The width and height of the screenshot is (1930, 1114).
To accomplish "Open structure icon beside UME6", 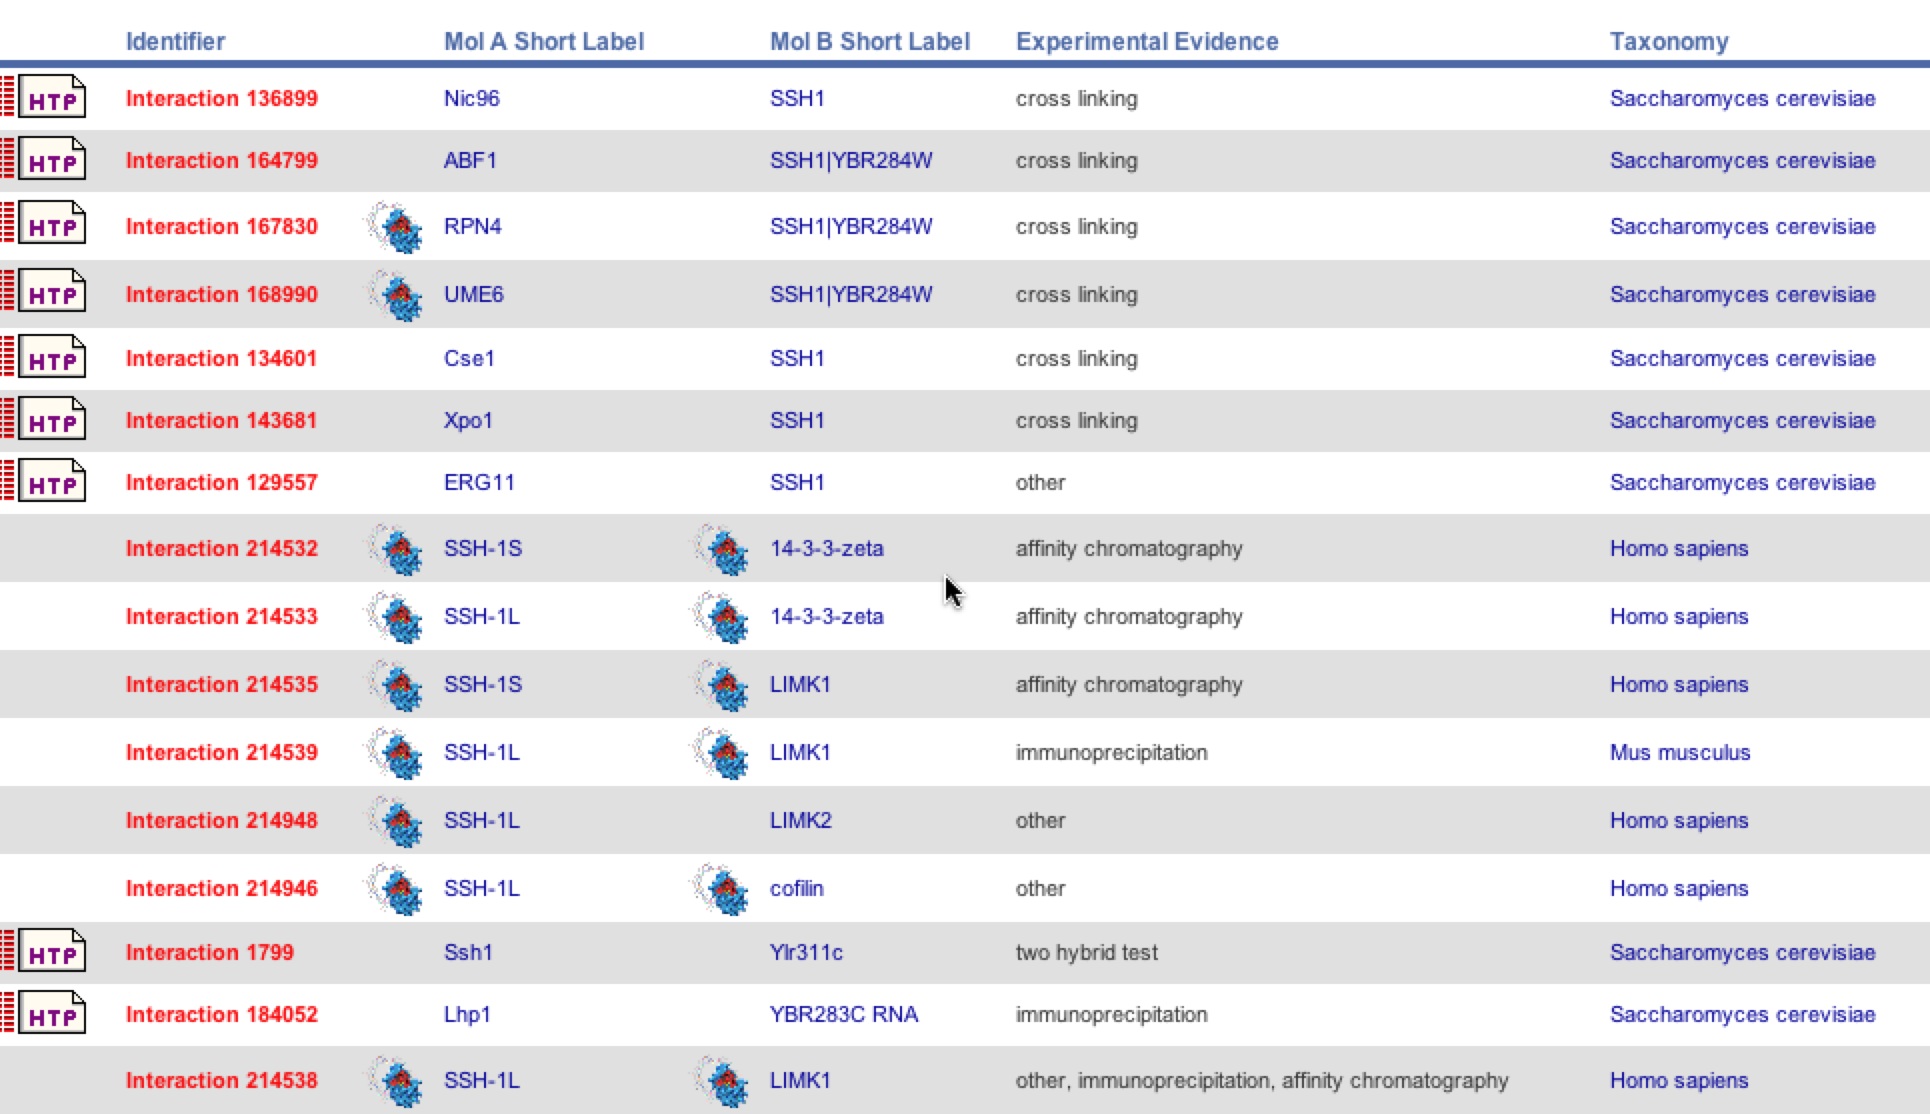I will (x=396, y=295).
